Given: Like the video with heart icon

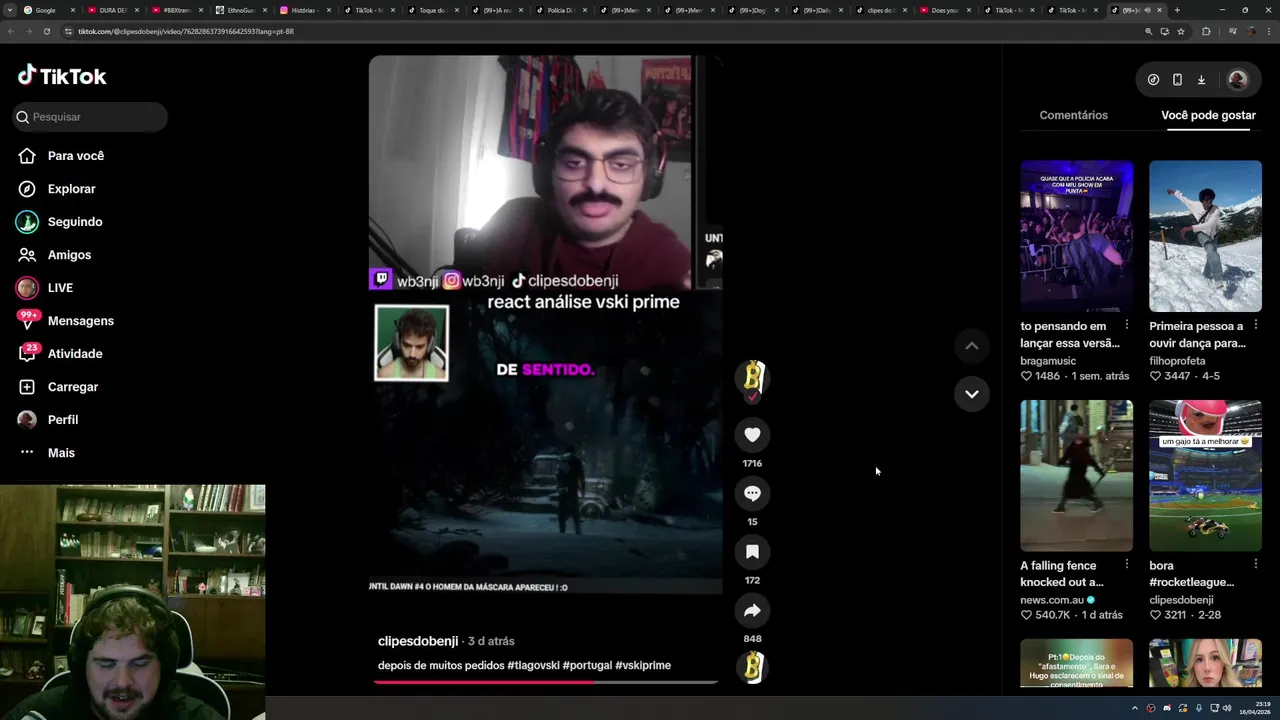Looking at the screenshot, I should [x=752, y=435].
